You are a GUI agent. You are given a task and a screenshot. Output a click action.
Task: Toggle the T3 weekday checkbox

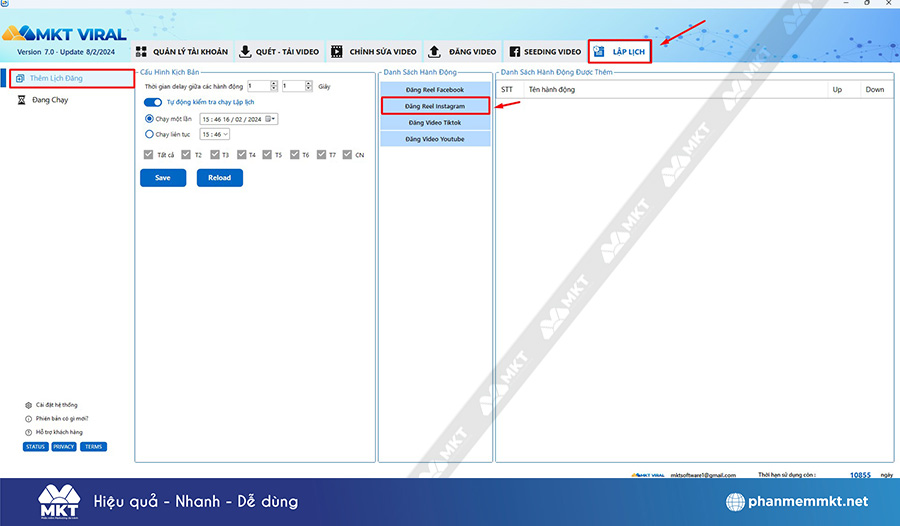tap(215, 154)
